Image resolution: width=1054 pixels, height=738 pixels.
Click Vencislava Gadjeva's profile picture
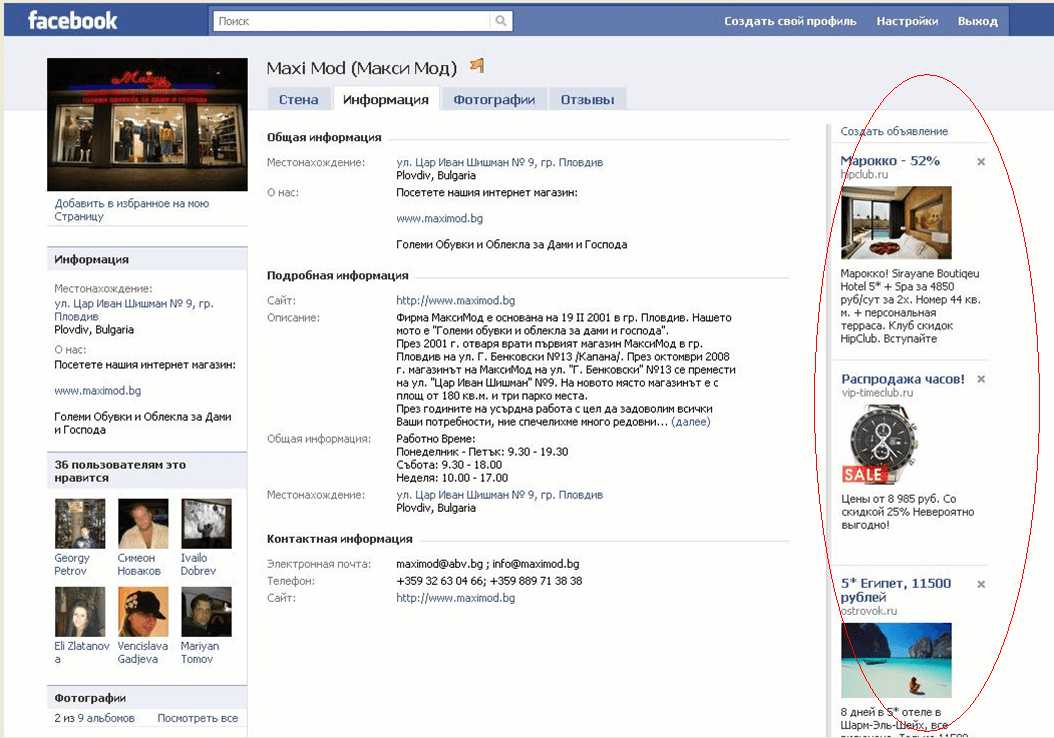click(x=143, y=612)
